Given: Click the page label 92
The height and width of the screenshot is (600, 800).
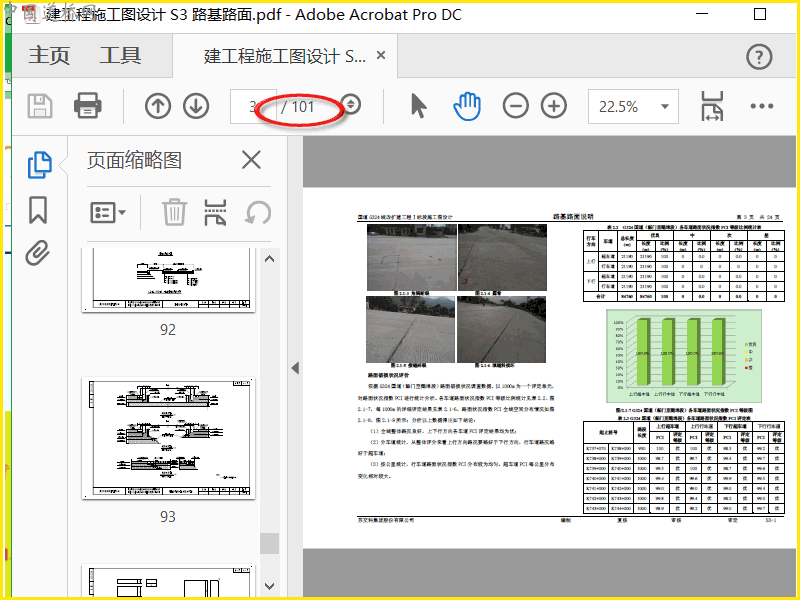Looking at the screenshot, I should pos(168,330).
